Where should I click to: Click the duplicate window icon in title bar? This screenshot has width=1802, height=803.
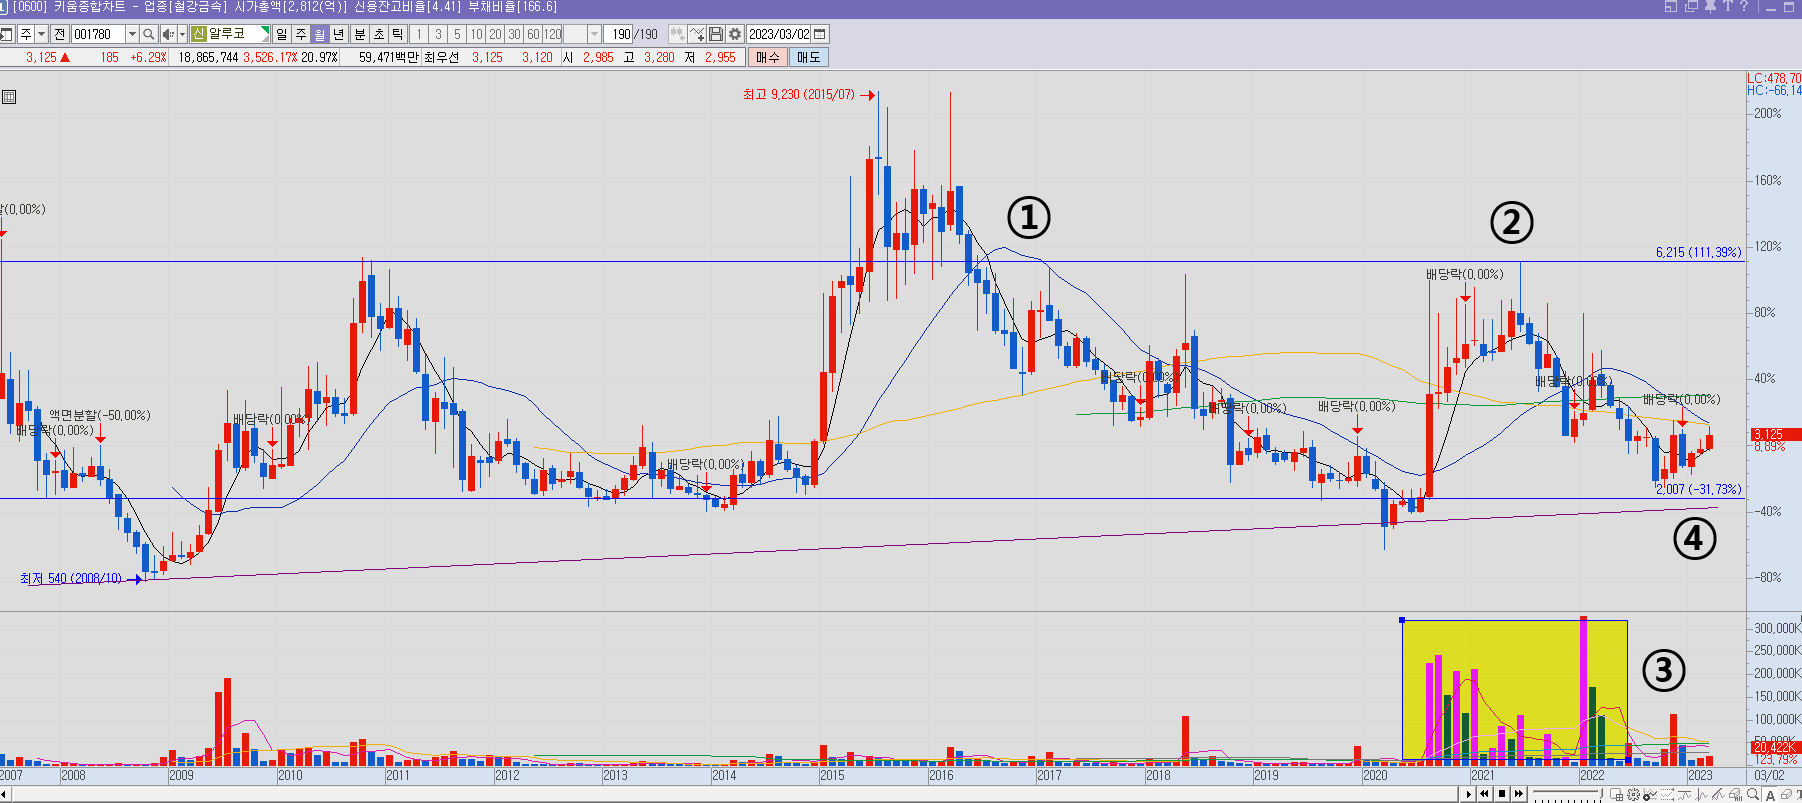(1691, 6)
